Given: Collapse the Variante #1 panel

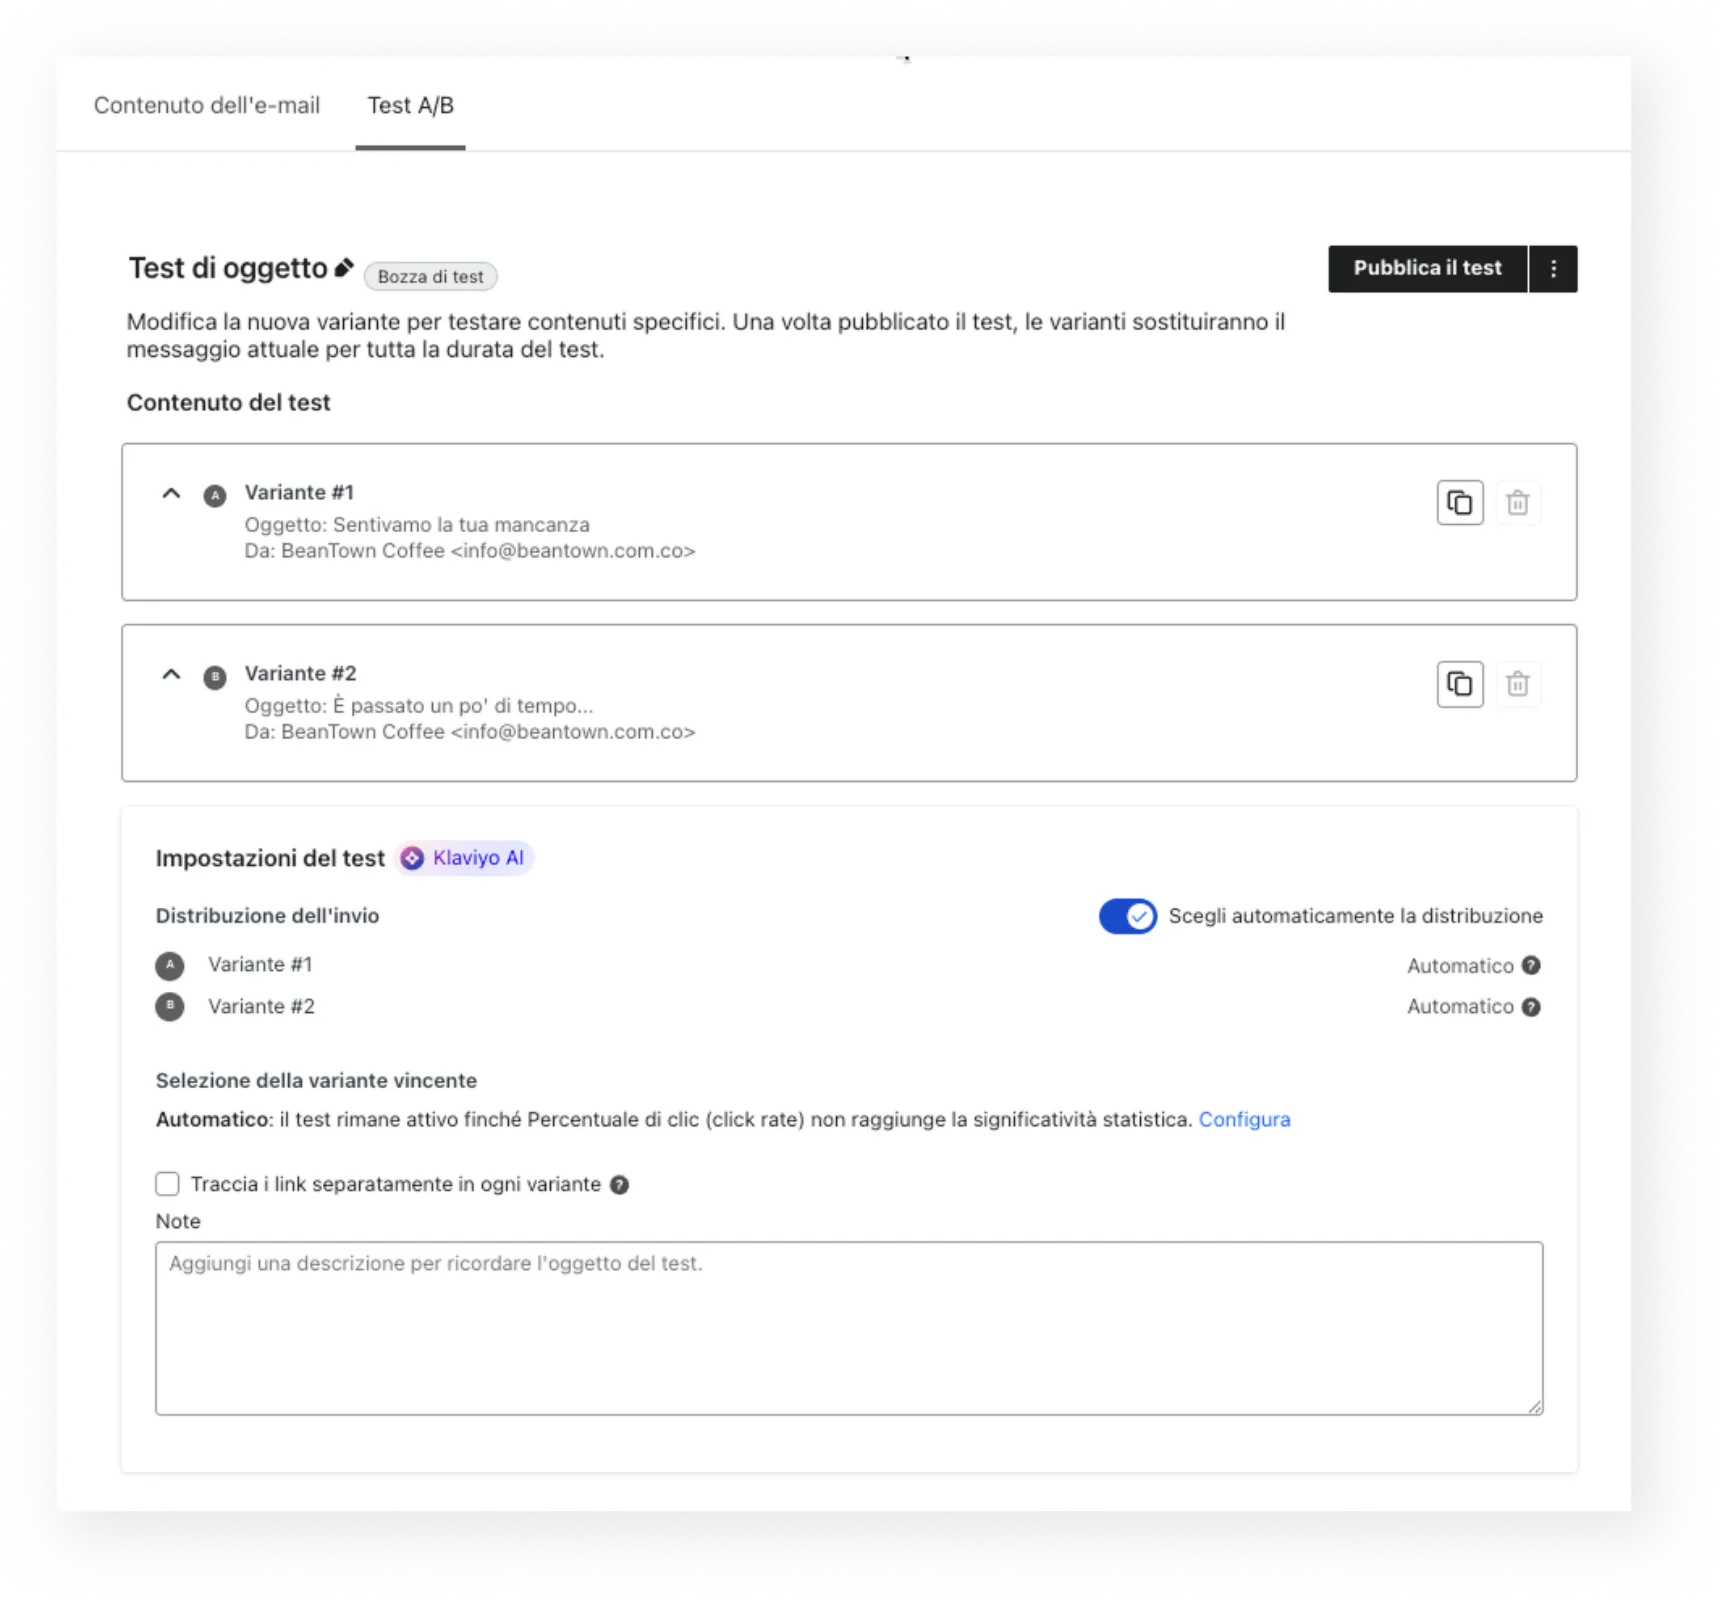Looking at the screenshot, I should point(170,493).
